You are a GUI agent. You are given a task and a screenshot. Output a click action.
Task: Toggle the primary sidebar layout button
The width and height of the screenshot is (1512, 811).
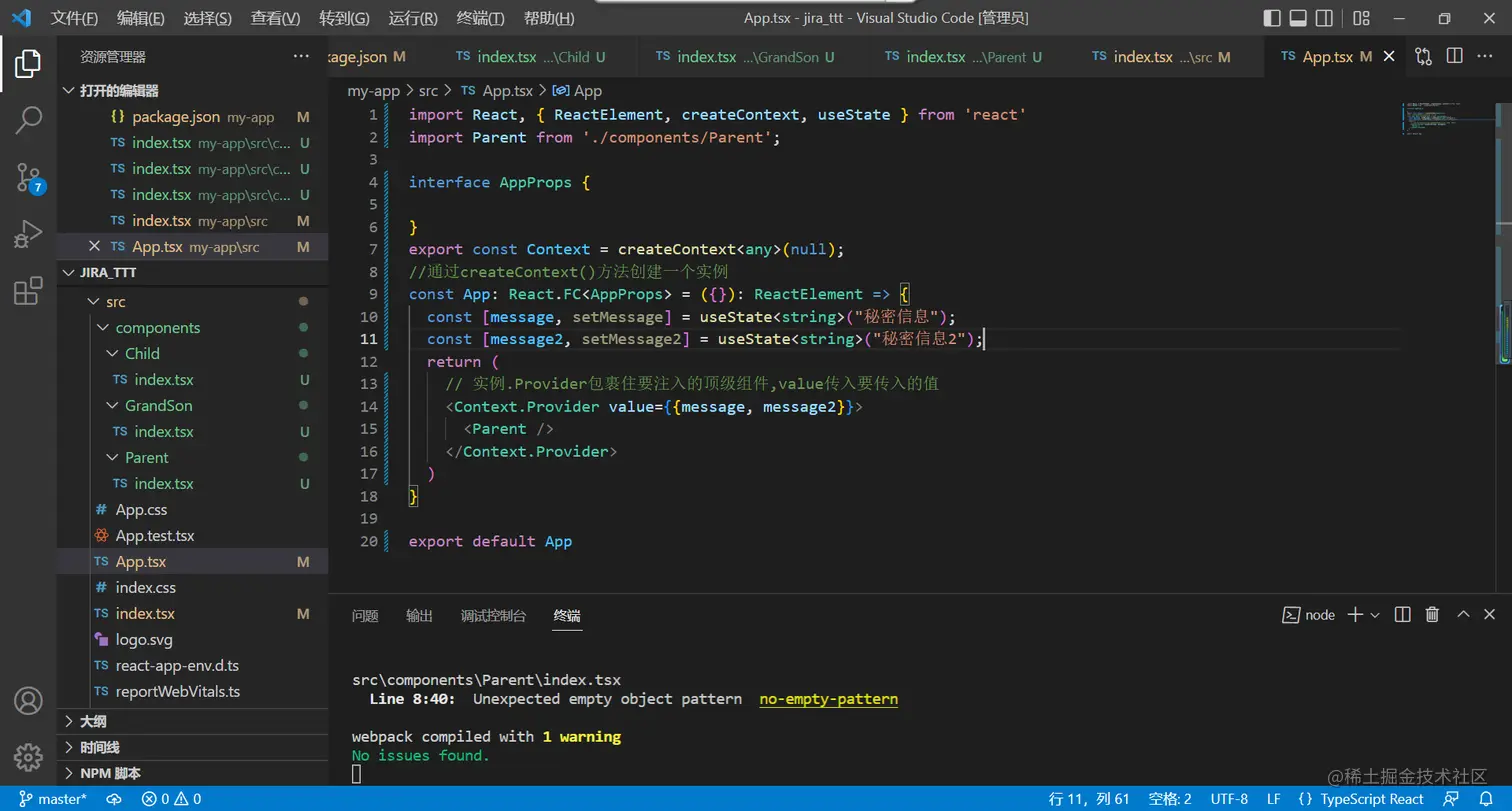(x=1272, y=18)
